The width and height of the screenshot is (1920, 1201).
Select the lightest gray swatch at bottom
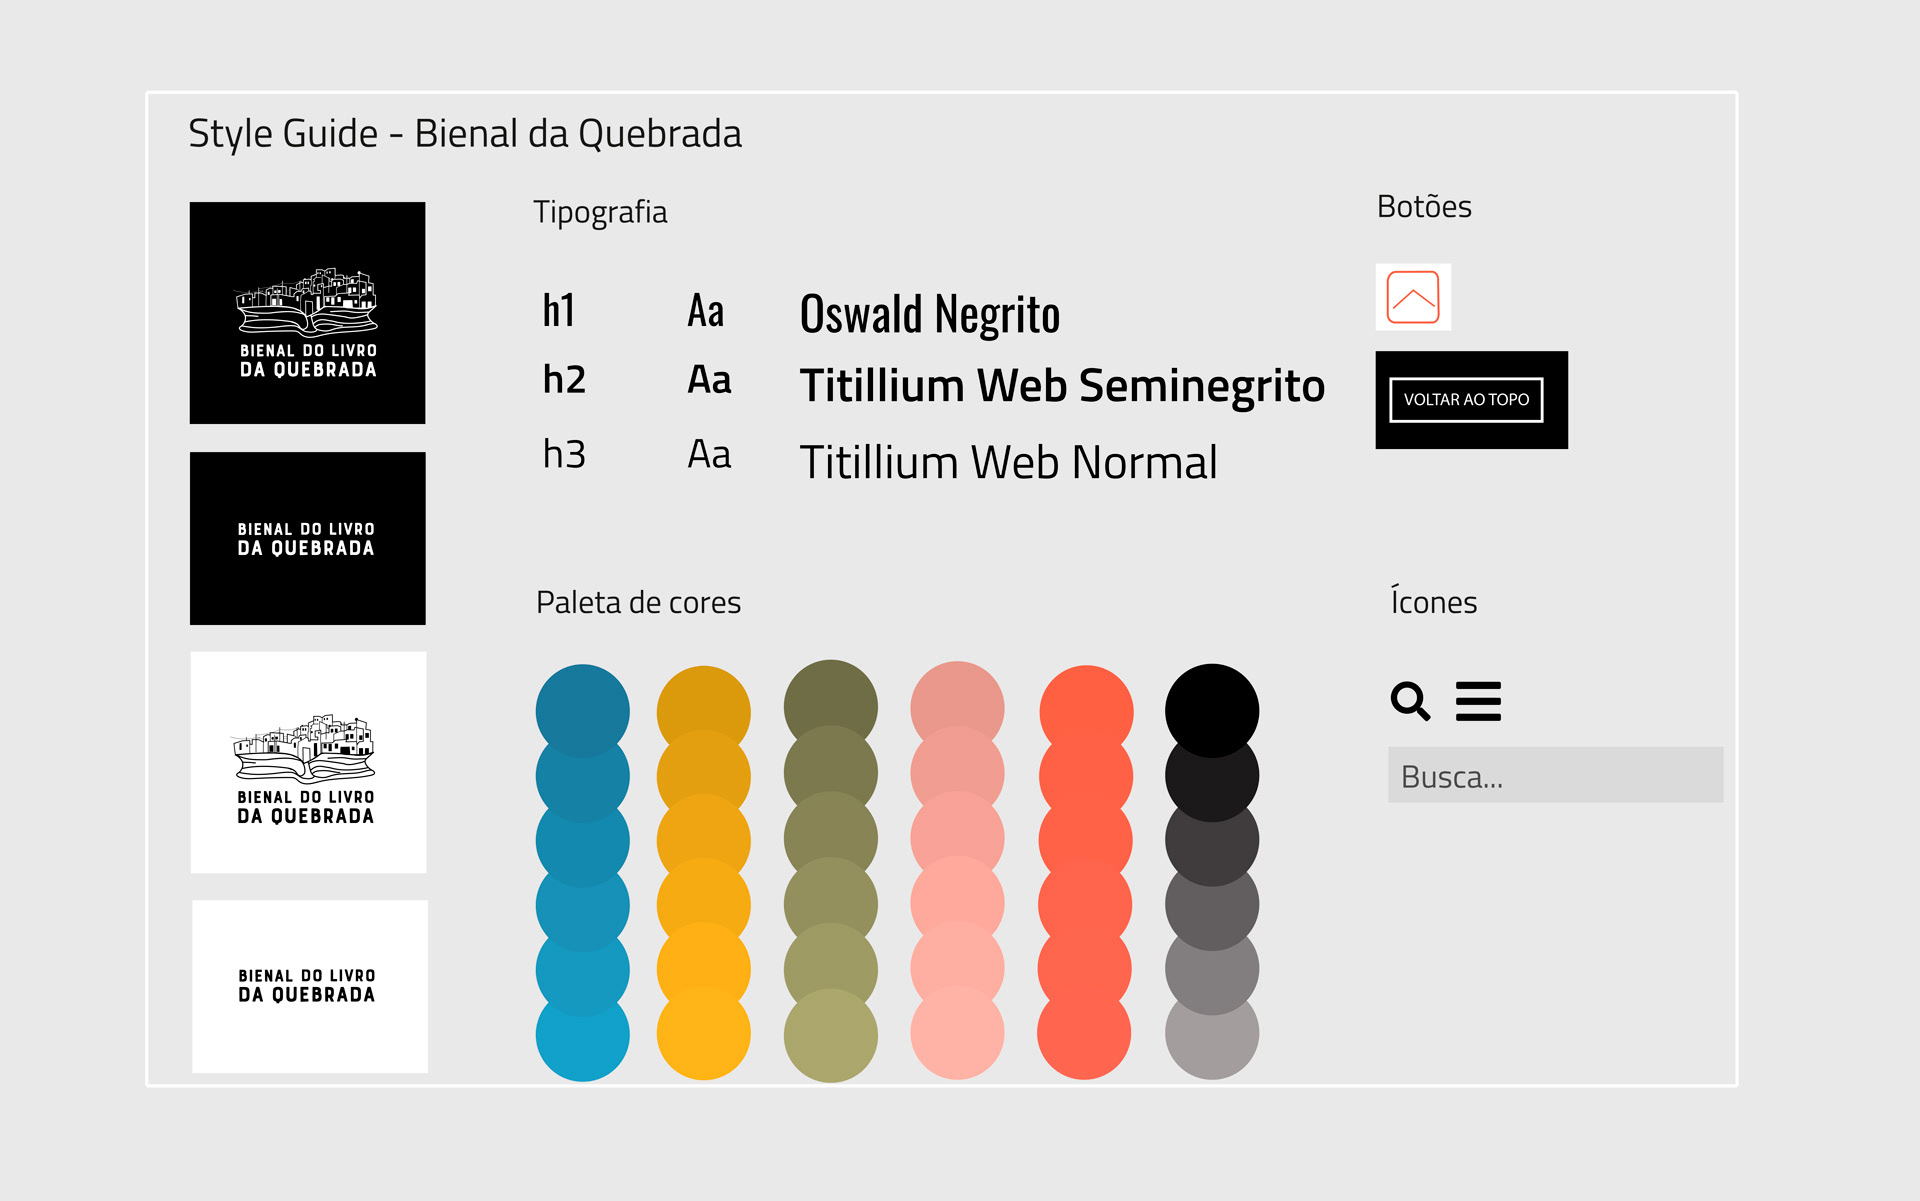tap(1212, 1042)
